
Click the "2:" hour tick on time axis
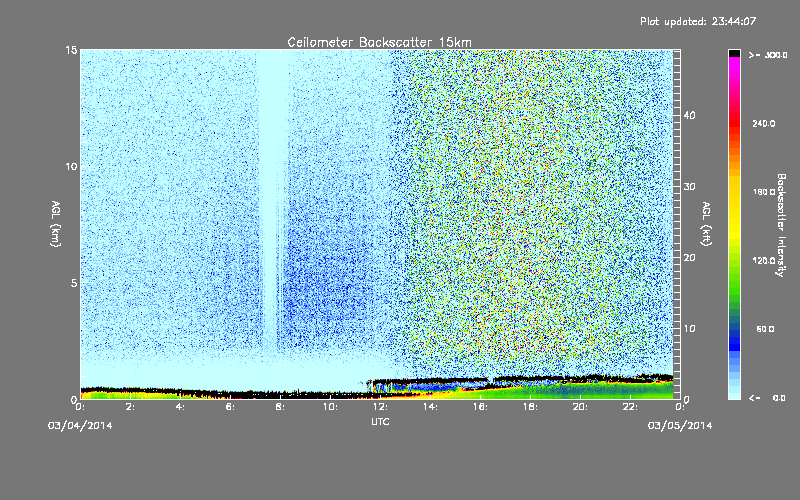(x=130, y=407)
